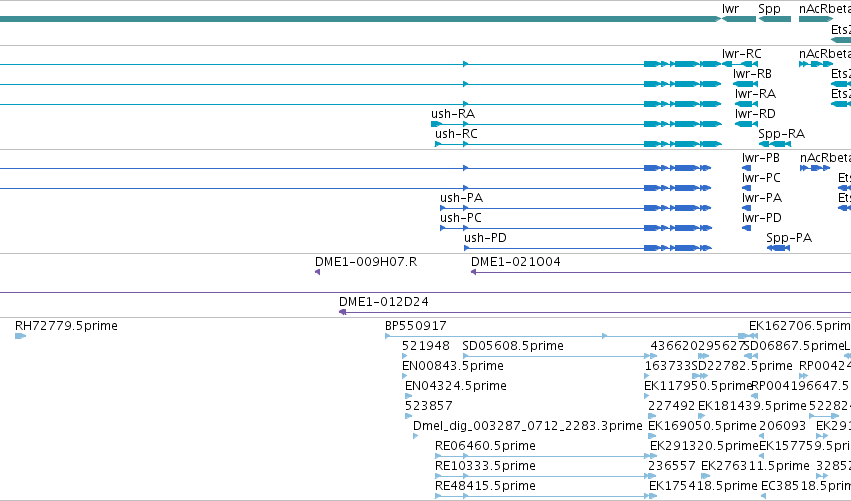Select the EK117950.5prime EST label
The image size is (851, 501).
point(698,386)
